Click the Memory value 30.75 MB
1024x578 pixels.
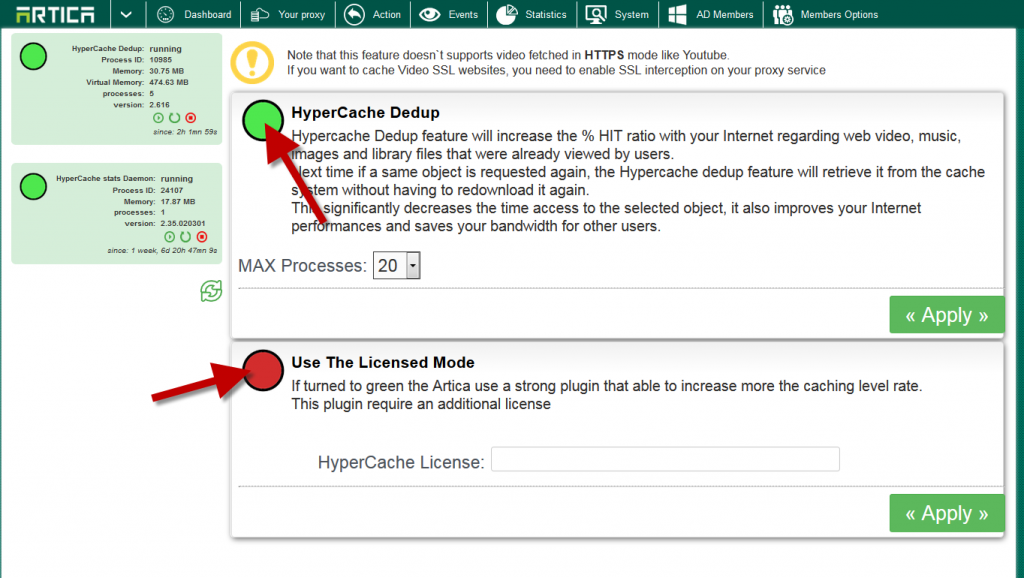167,71
